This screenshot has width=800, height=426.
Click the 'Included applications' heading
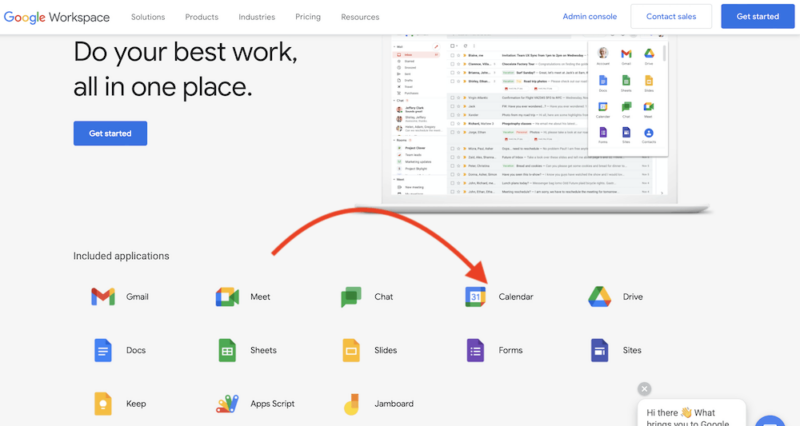pos(121,256)
